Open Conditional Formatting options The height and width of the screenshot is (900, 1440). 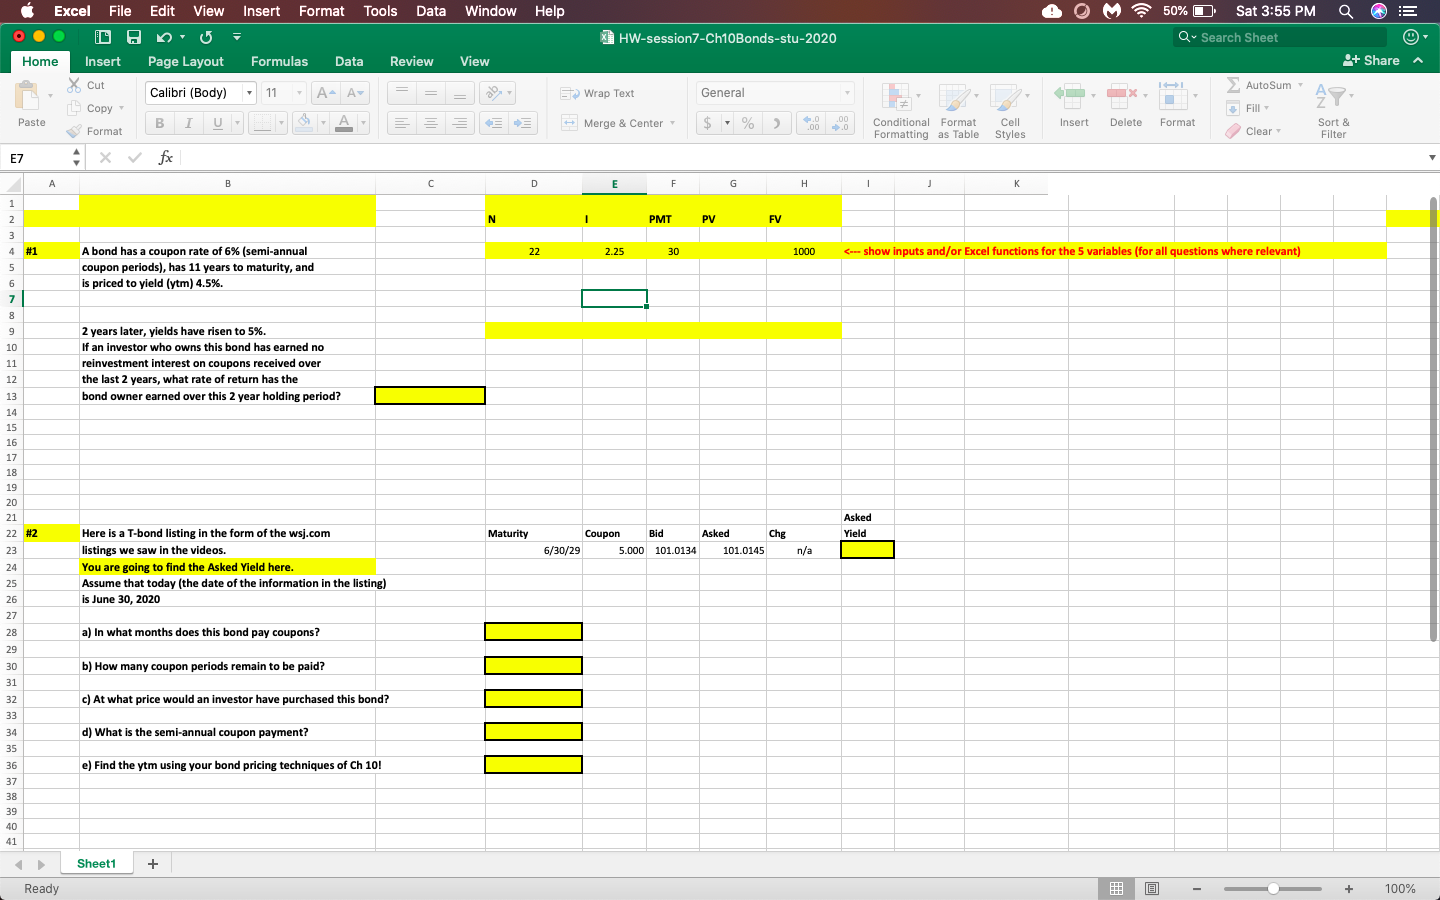pyautogui.click(x=900, y=105)
